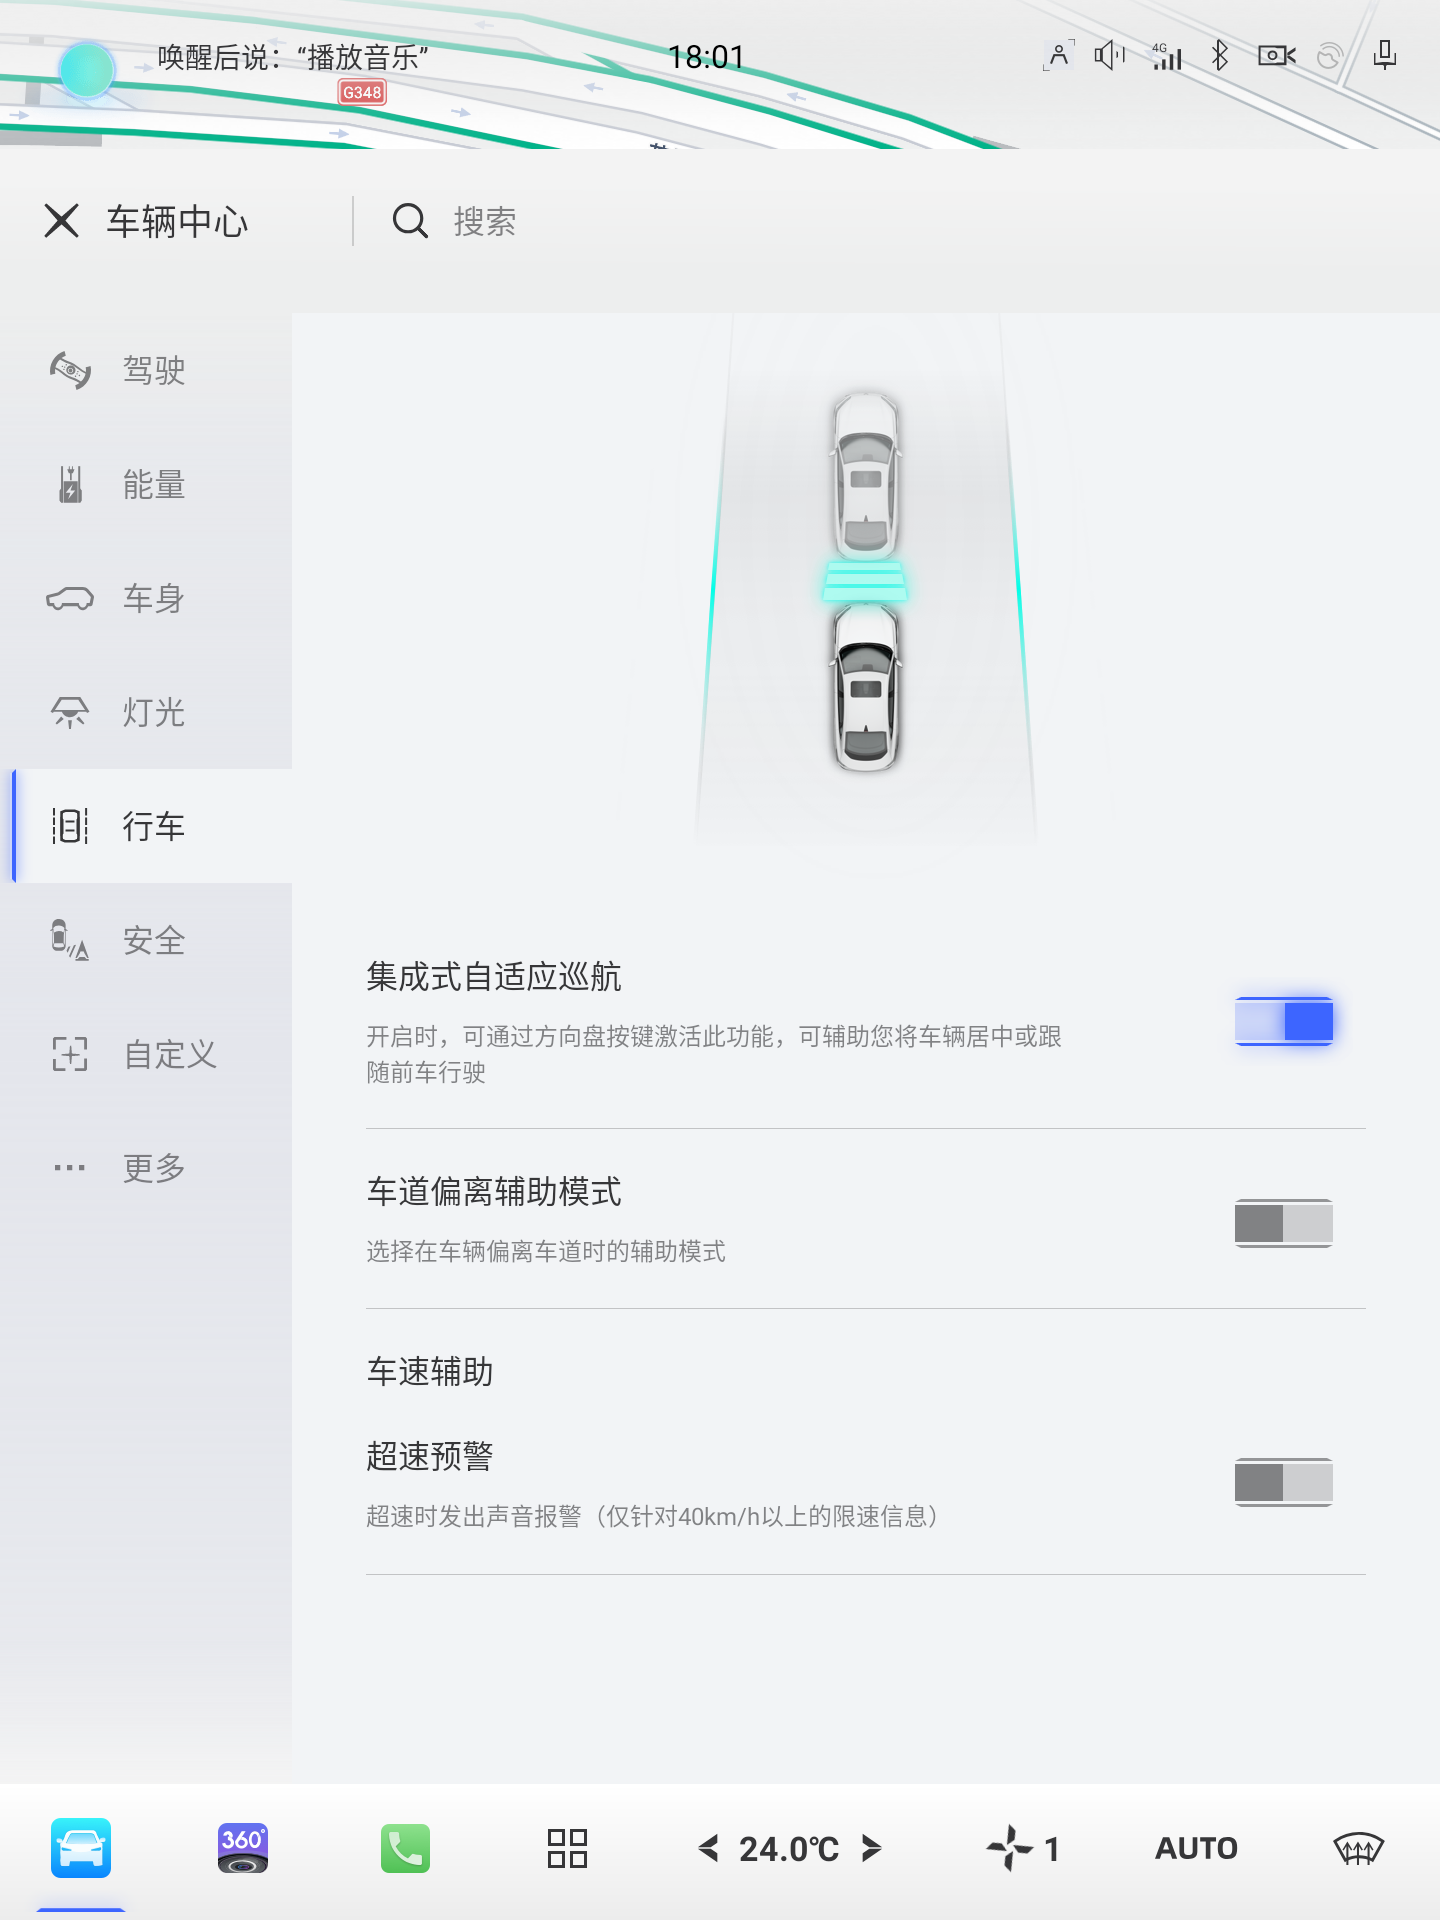Open the phone dialer app
1440x1920 pixels.
[x=405, y=1848]
